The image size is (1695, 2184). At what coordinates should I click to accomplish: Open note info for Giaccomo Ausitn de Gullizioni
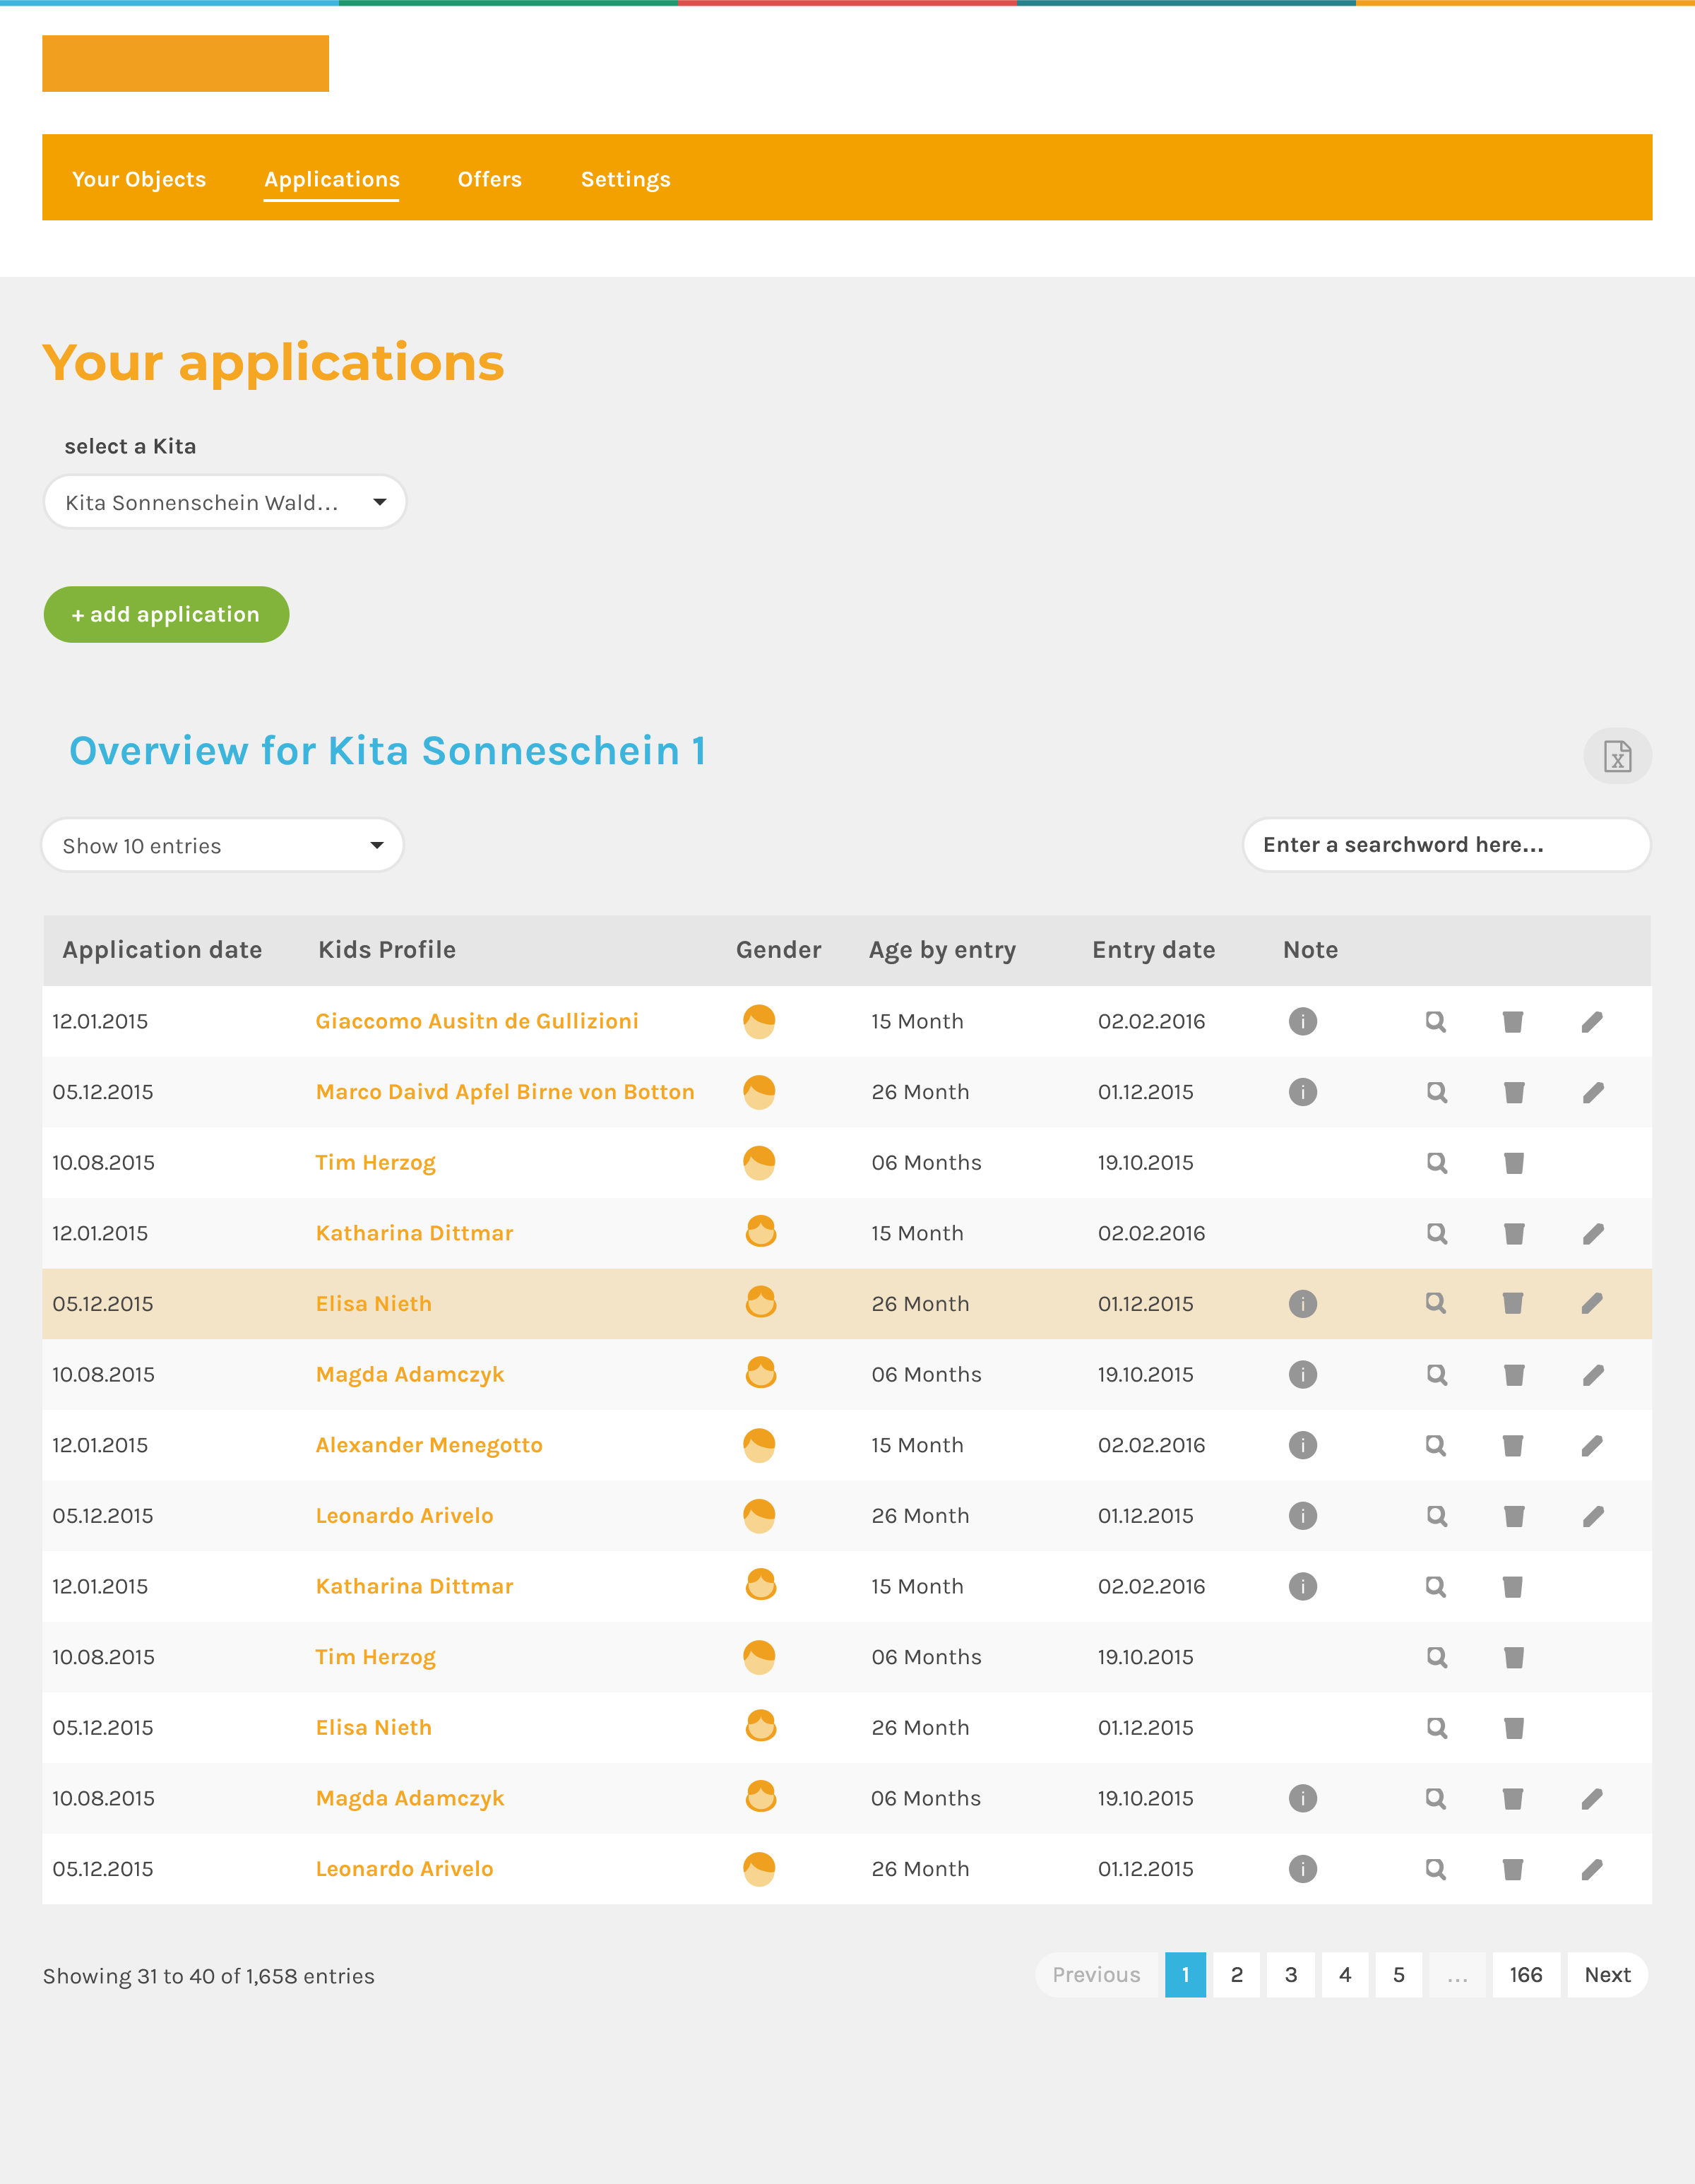point(1302,1021)
